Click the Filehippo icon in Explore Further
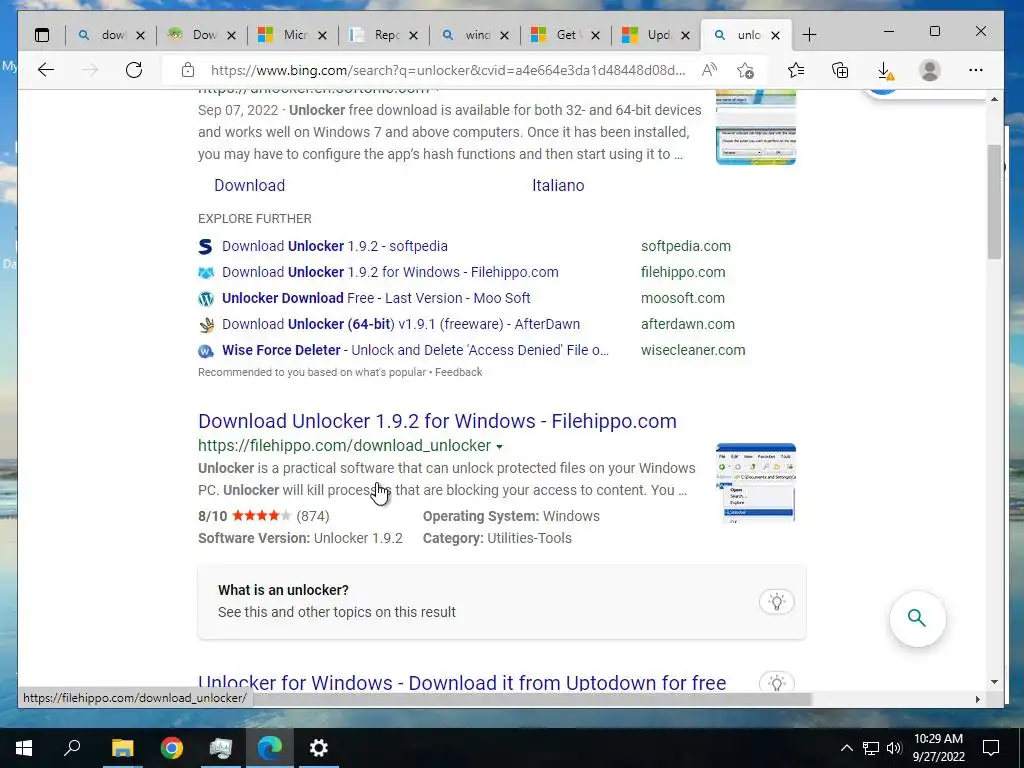1024x768 pixels. tap(206, 273)
